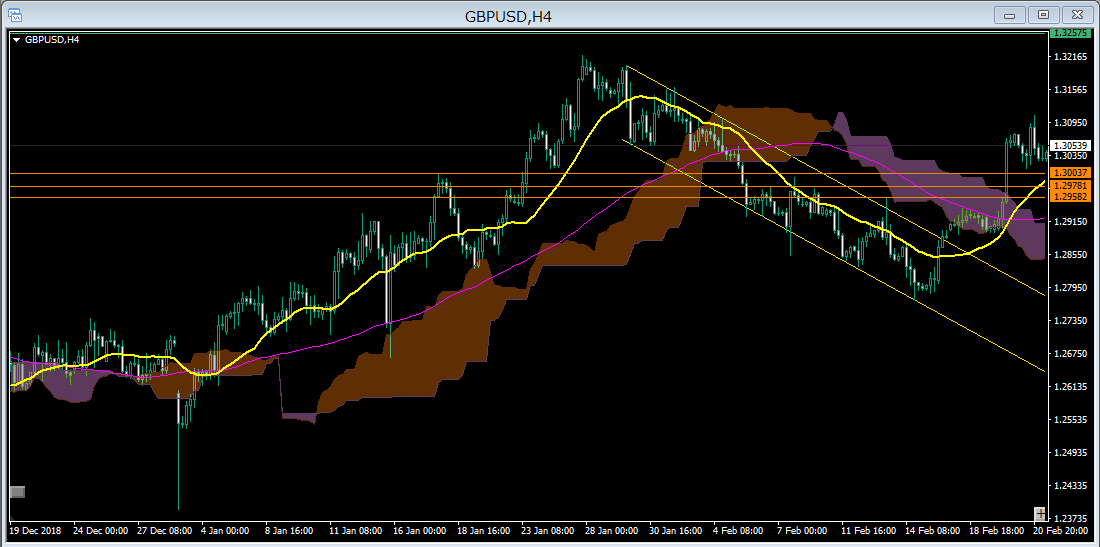Expand the triangle beside the GBPUSD,H4 label

point(17,40)
